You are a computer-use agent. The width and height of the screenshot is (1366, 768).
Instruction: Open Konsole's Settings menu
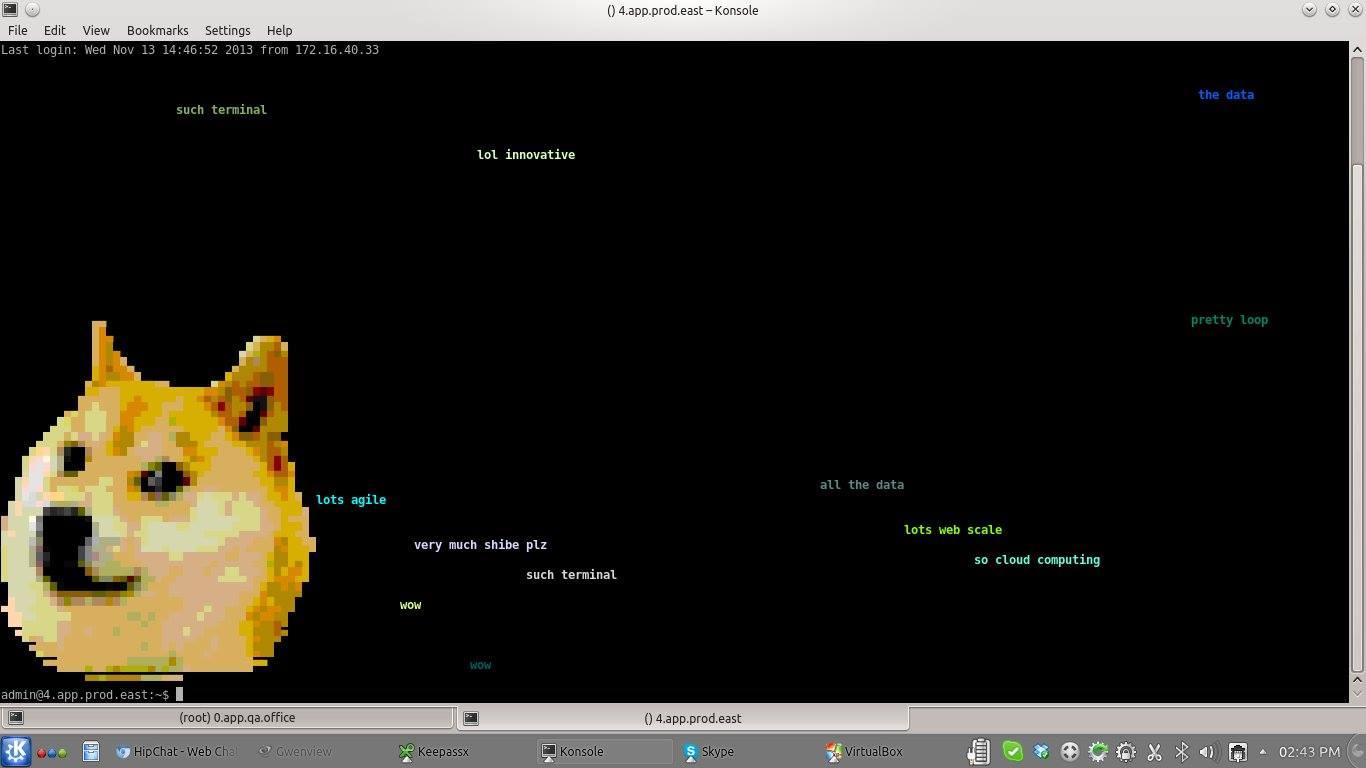pos(227,30)
